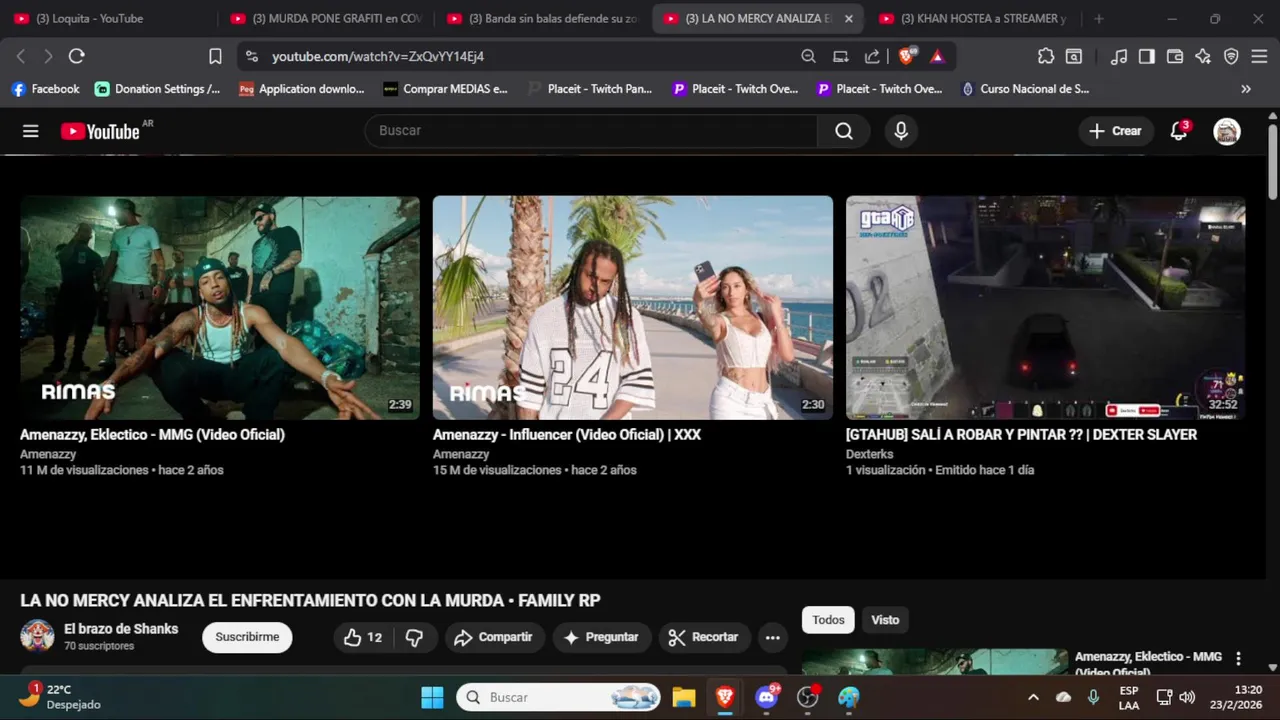Image resolution: width=1280 pixels, height=720 pixels.
Task: Show more bookmarks chevron
Action: tap(1246, 89)
